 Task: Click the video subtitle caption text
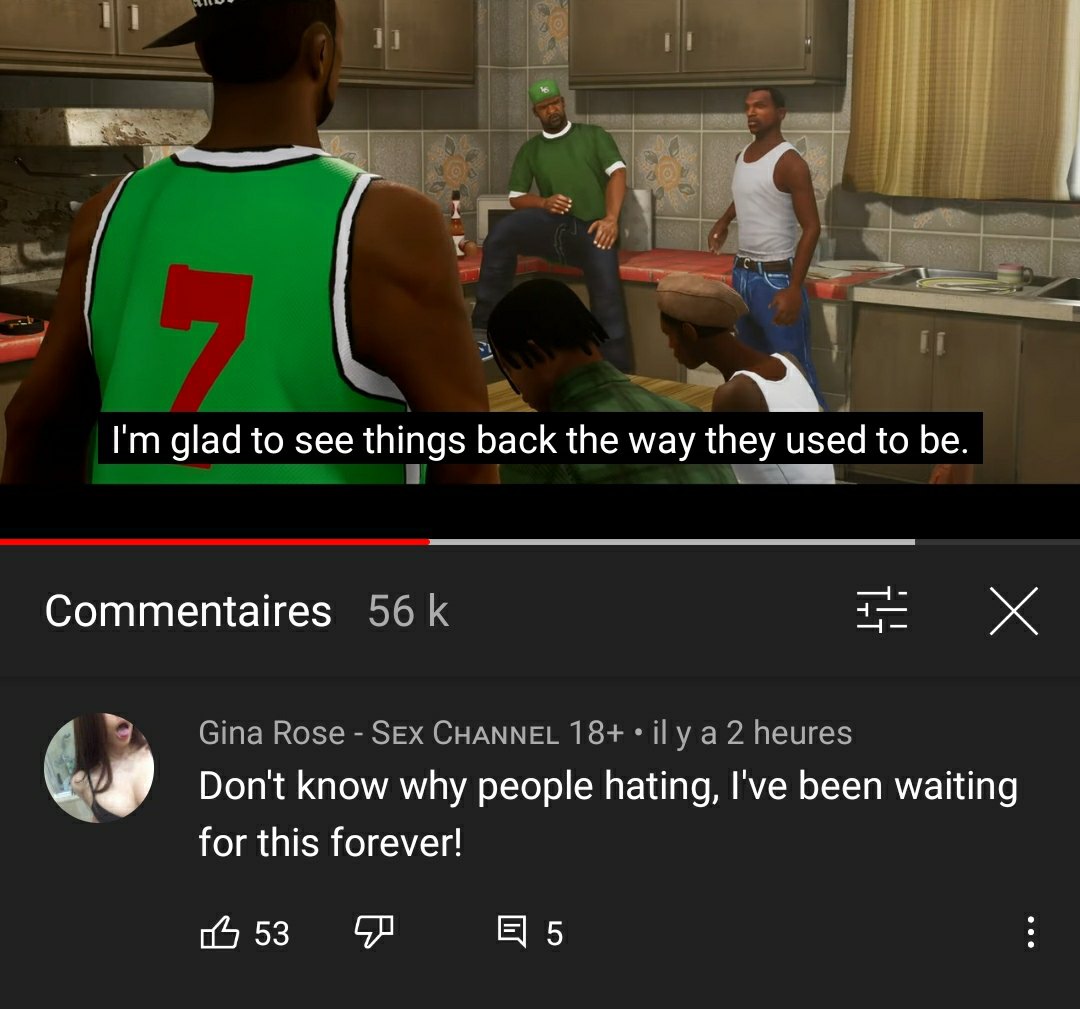click(540, 439)
